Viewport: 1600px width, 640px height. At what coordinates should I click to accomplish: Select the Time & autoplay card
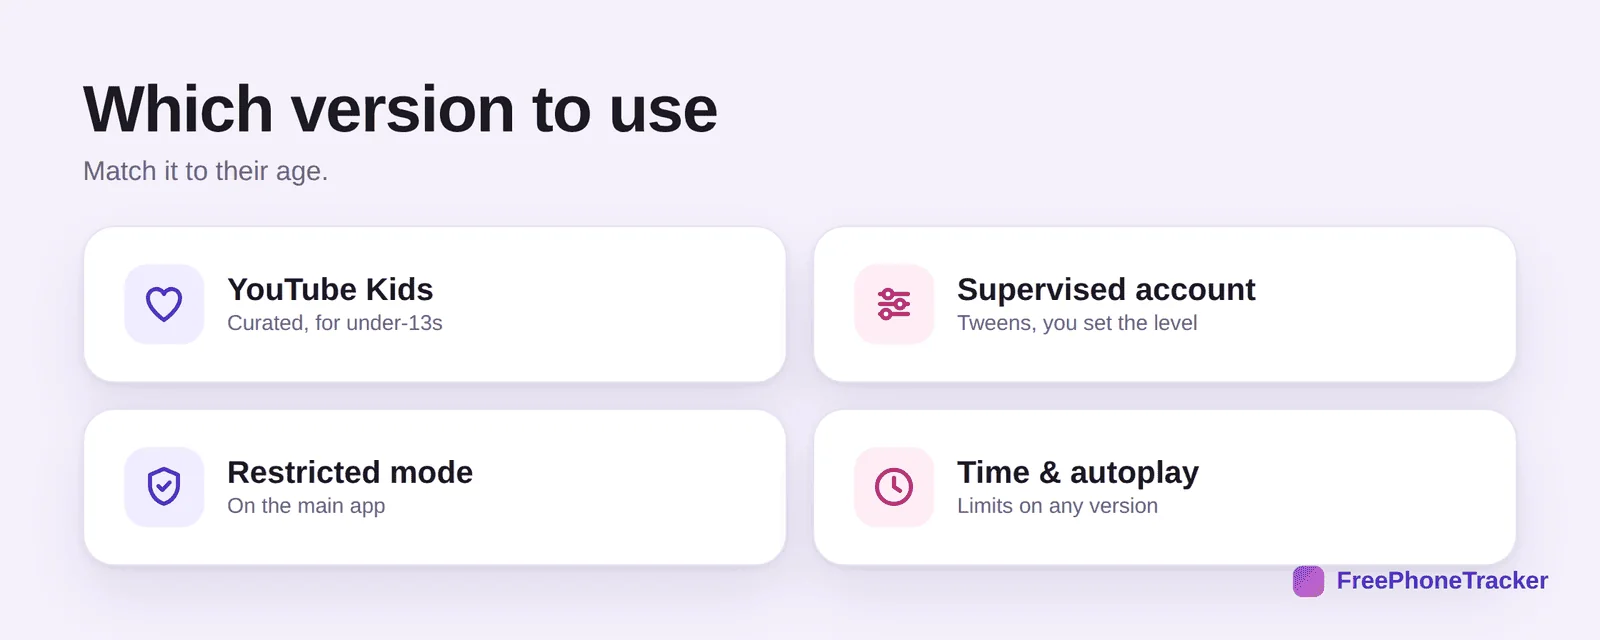click(1165, 487)
